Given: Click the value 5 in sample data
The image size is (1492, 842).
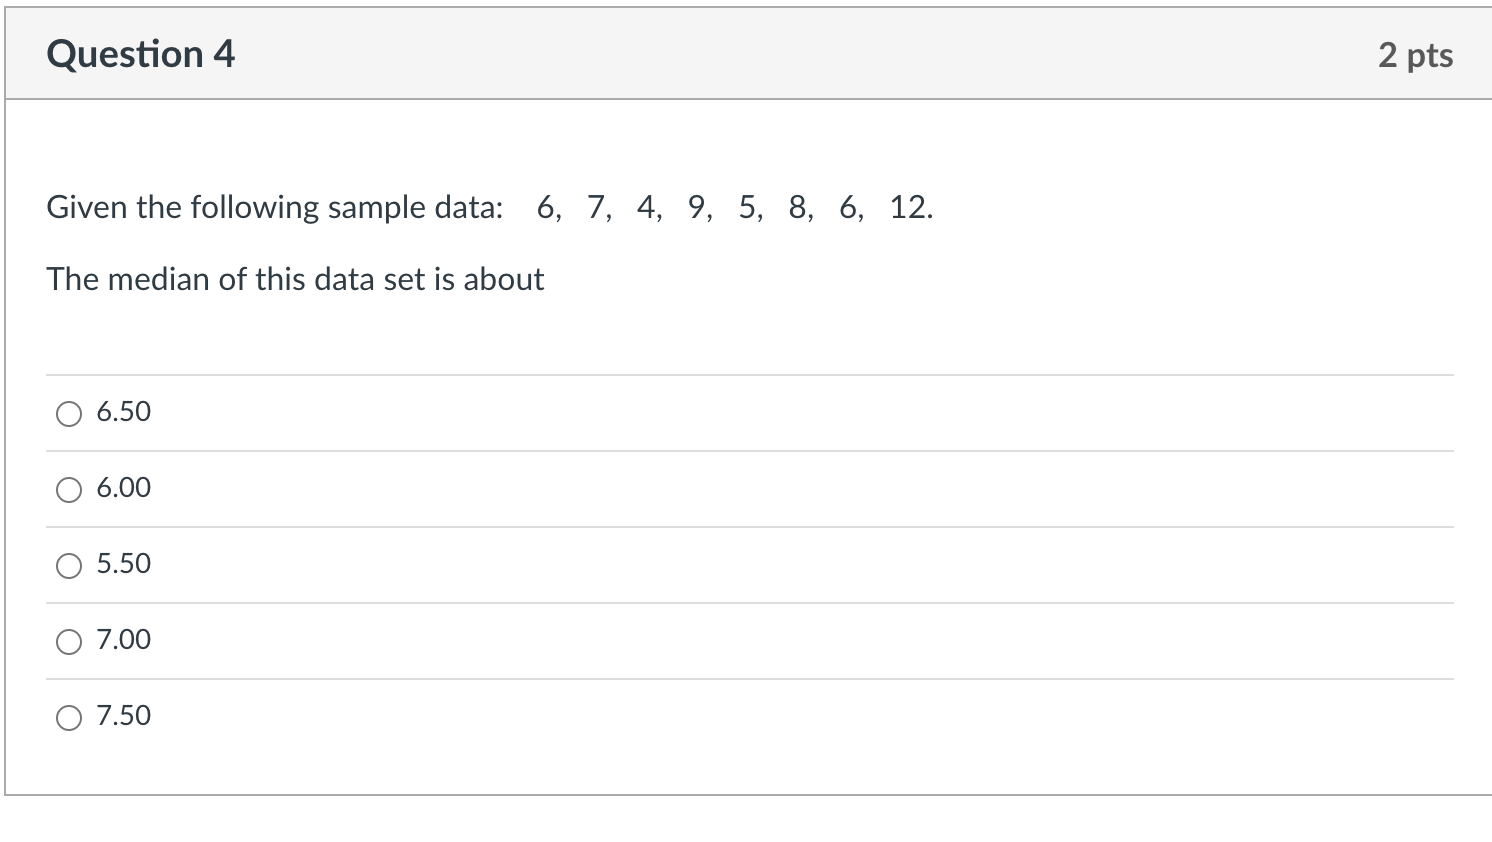Looking at the screenshot, I should pos(747,207).
